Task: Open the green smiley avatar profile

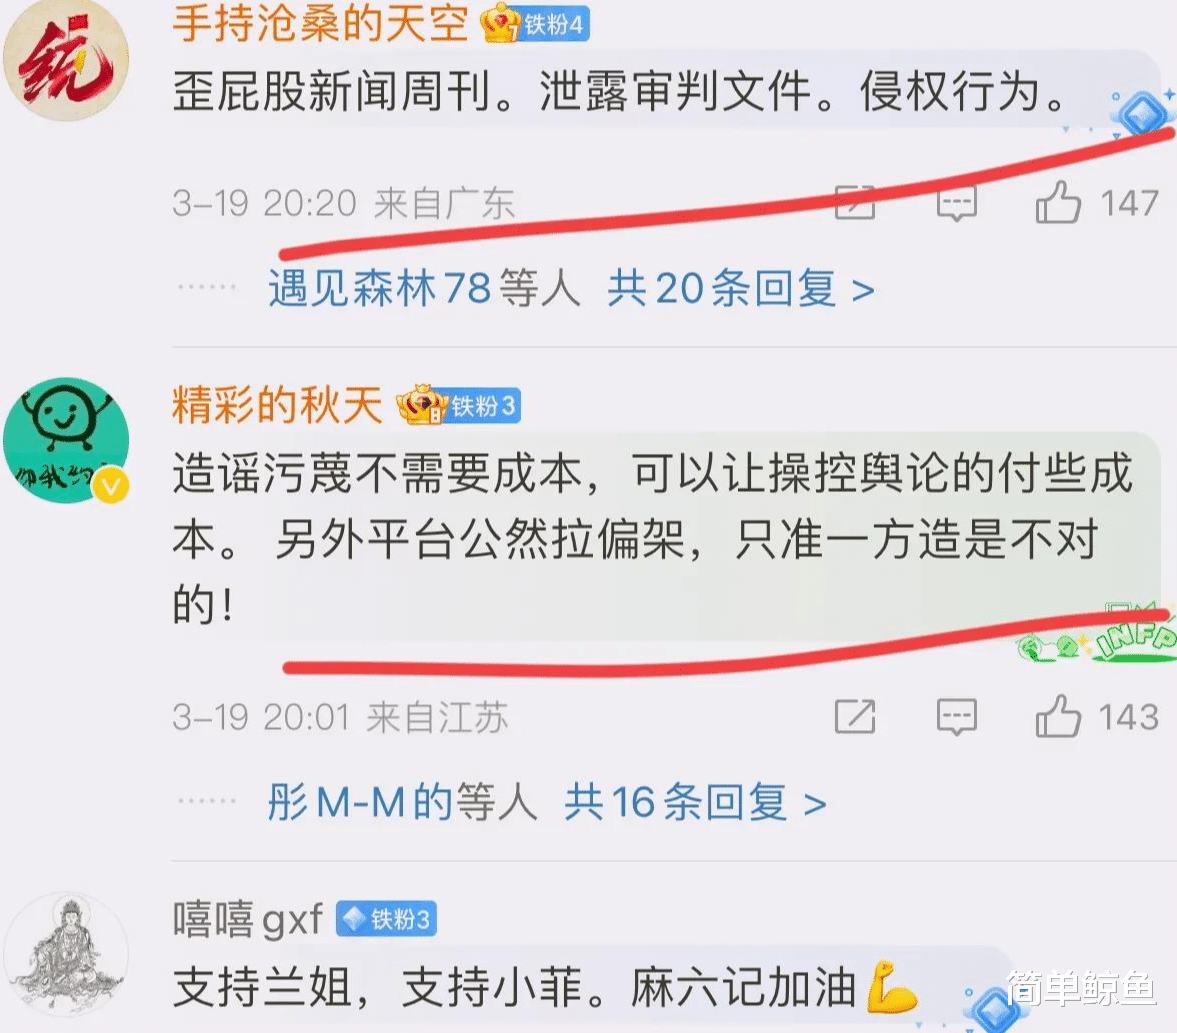Action: [65, 440]
